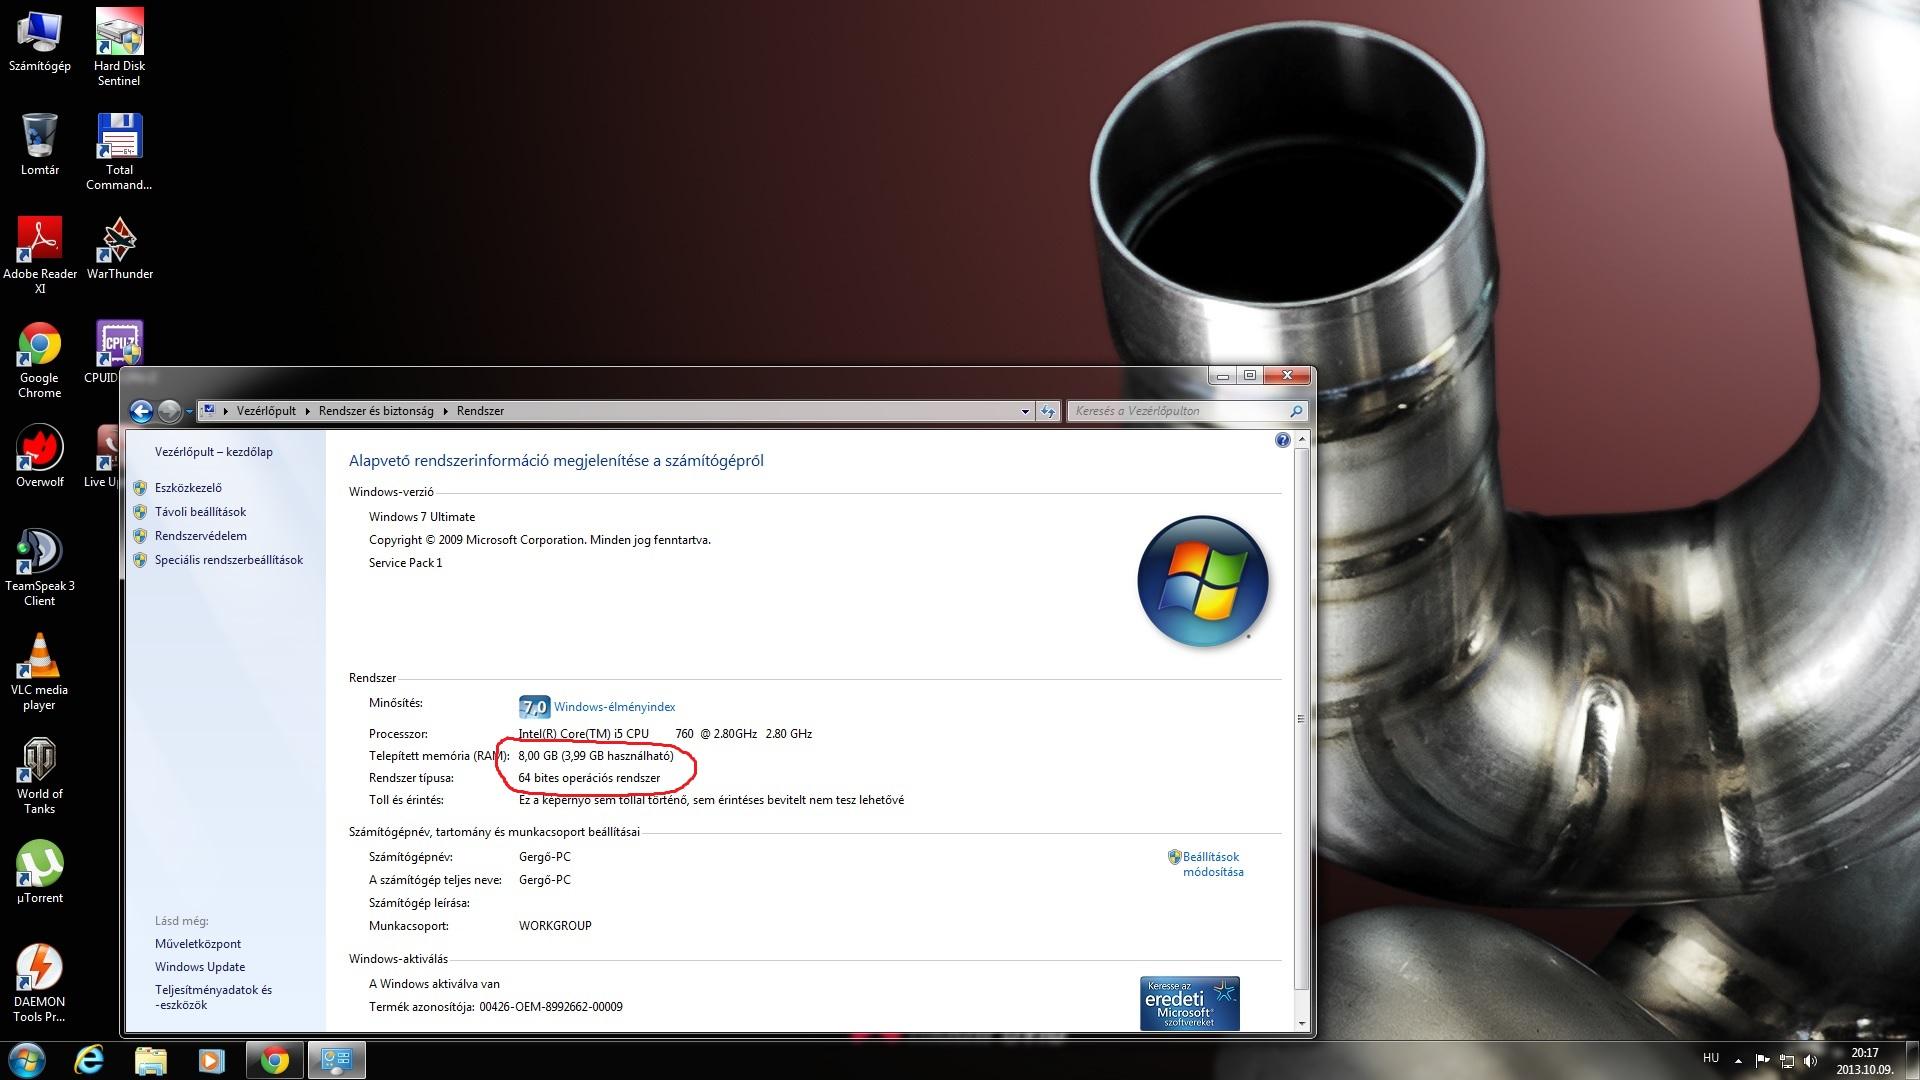Switch to Chrome in the taskbar
Screen dimensions: 1920x1080
(274, 1060)
